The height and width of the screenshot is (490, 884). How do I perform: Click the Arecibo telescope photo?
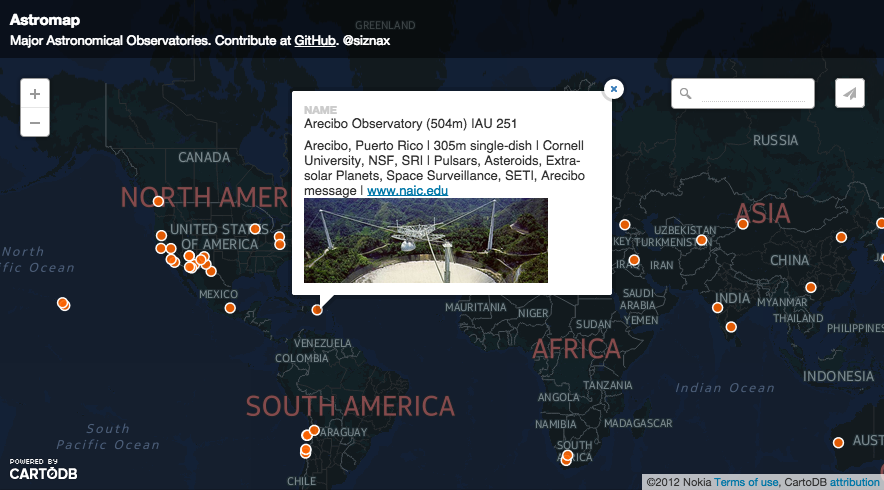(426, 240)
